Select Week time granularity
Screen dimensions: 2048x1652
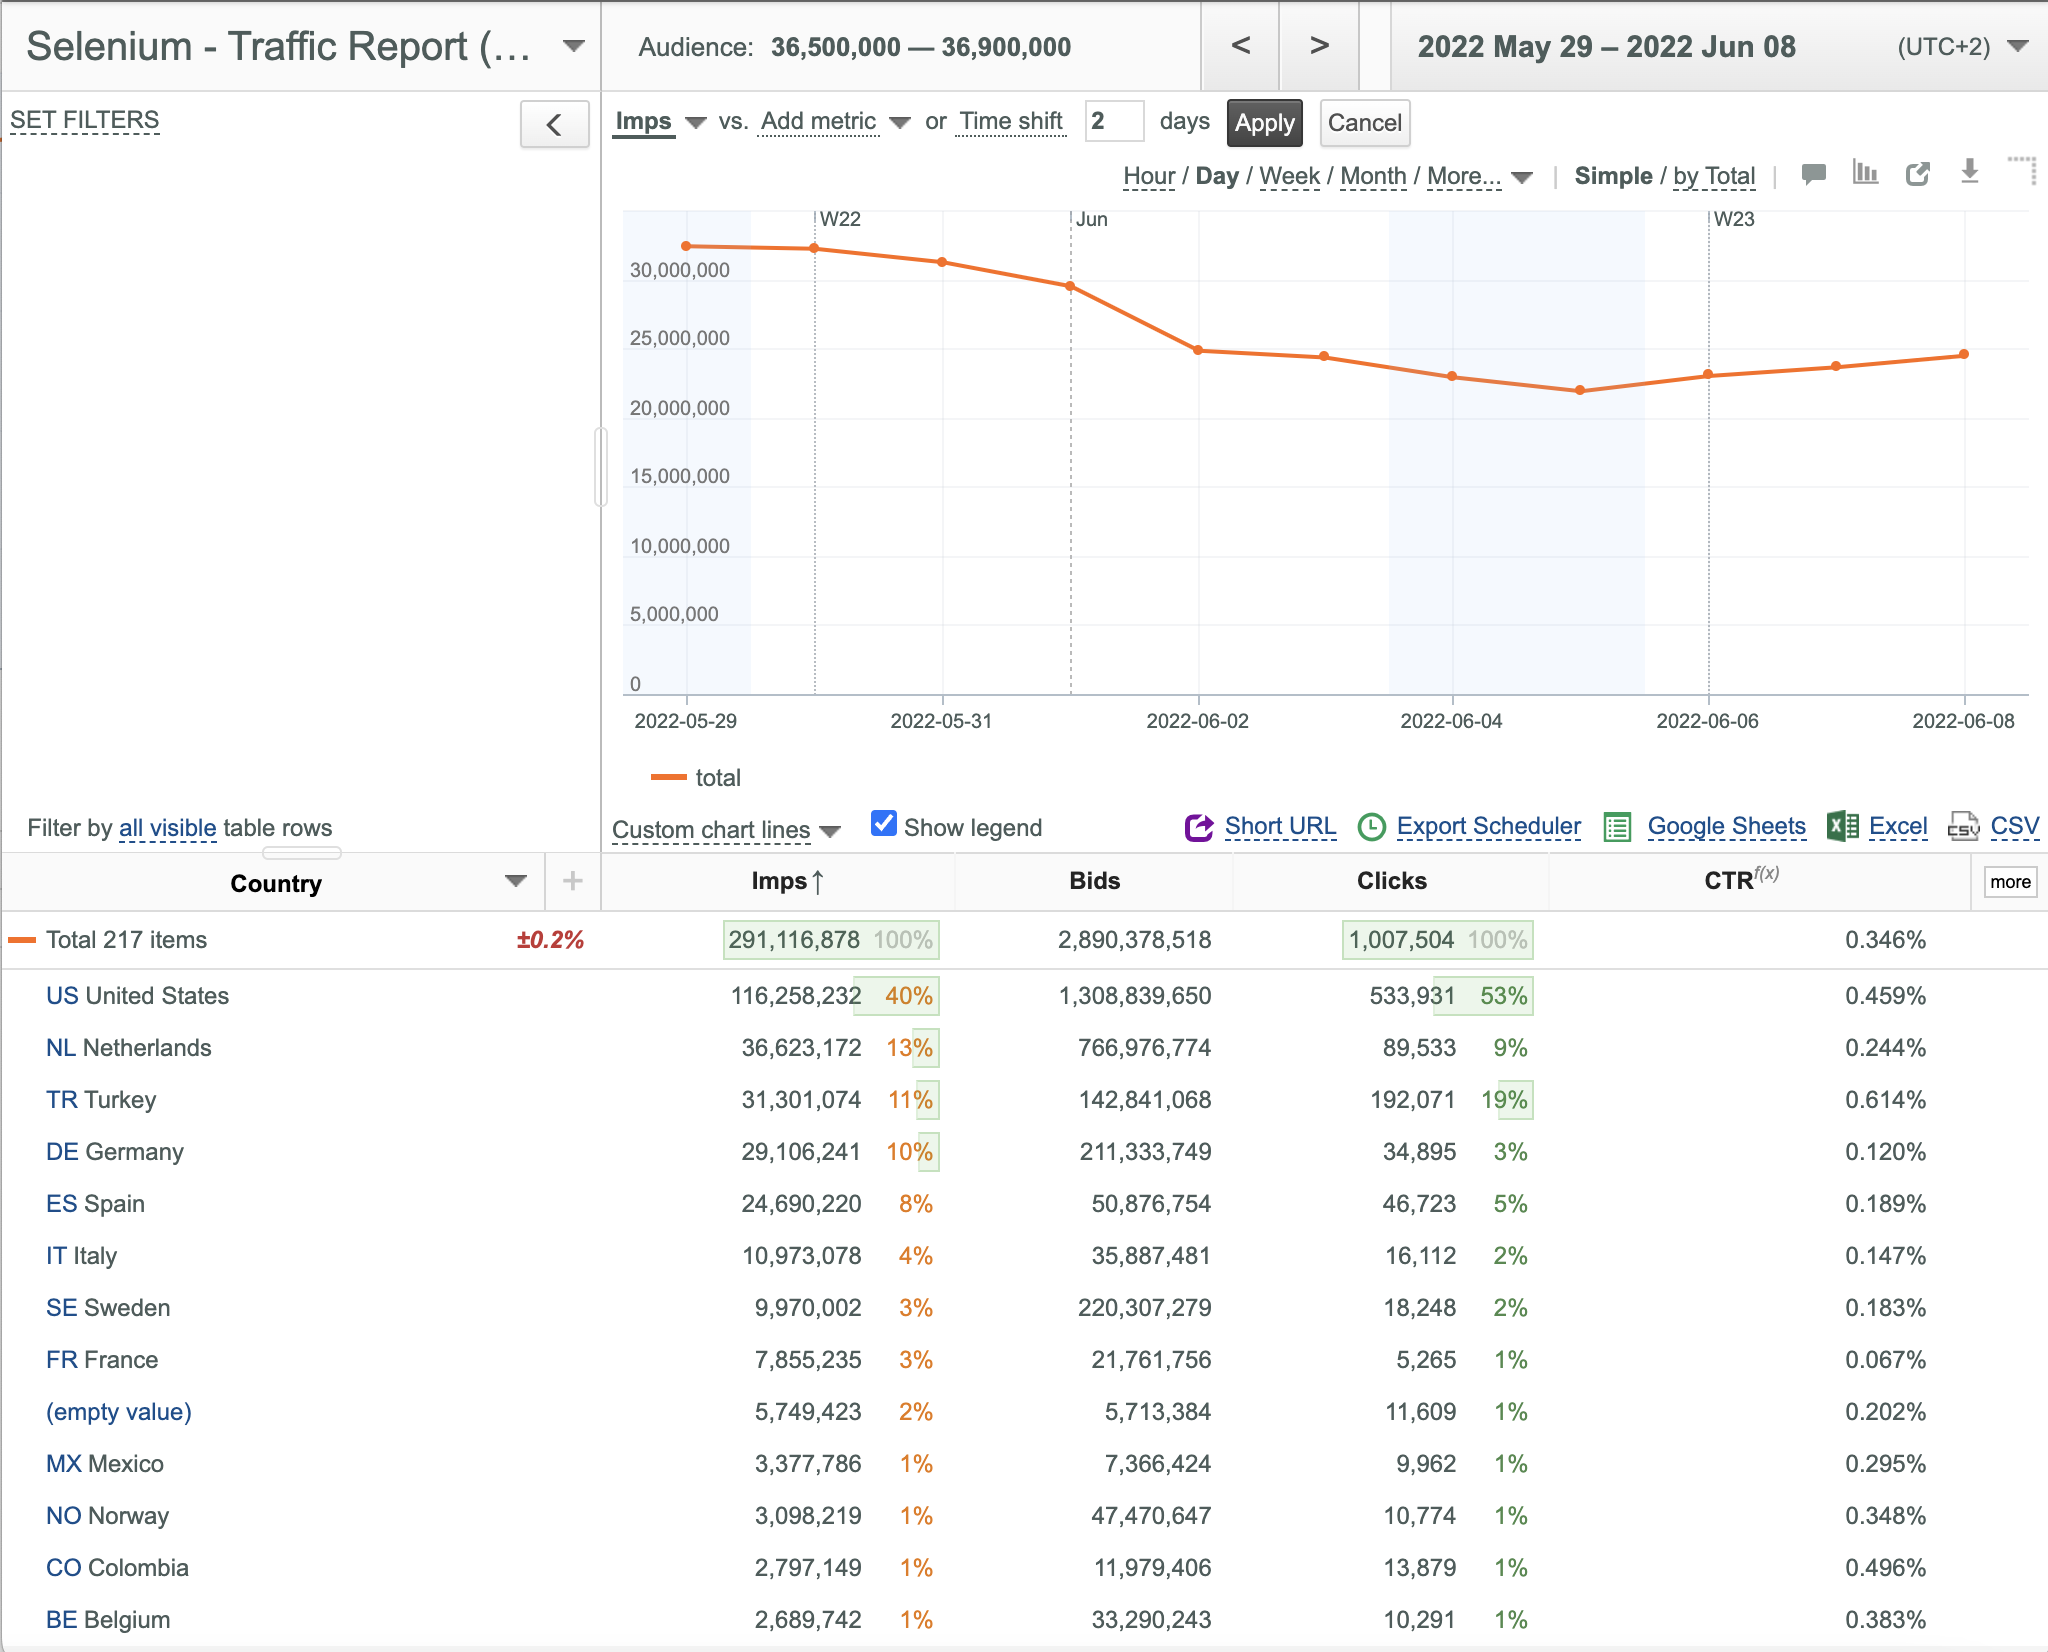point(1289,177)
